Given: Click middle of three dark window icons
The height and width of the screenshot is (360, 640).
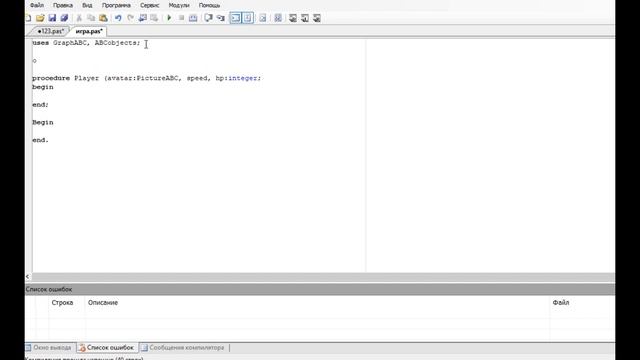Looking at the screenshot, I should pos(305,18).
